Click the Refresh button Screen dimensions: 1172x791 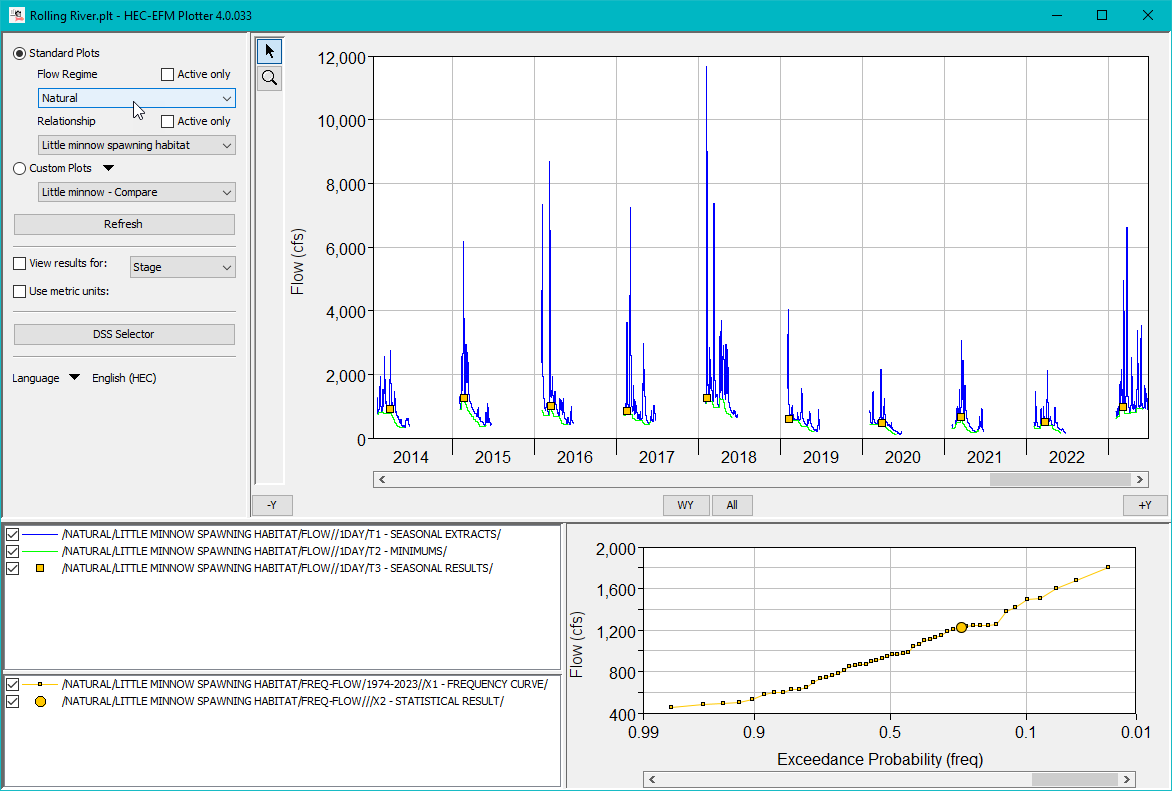coord(124,224)
